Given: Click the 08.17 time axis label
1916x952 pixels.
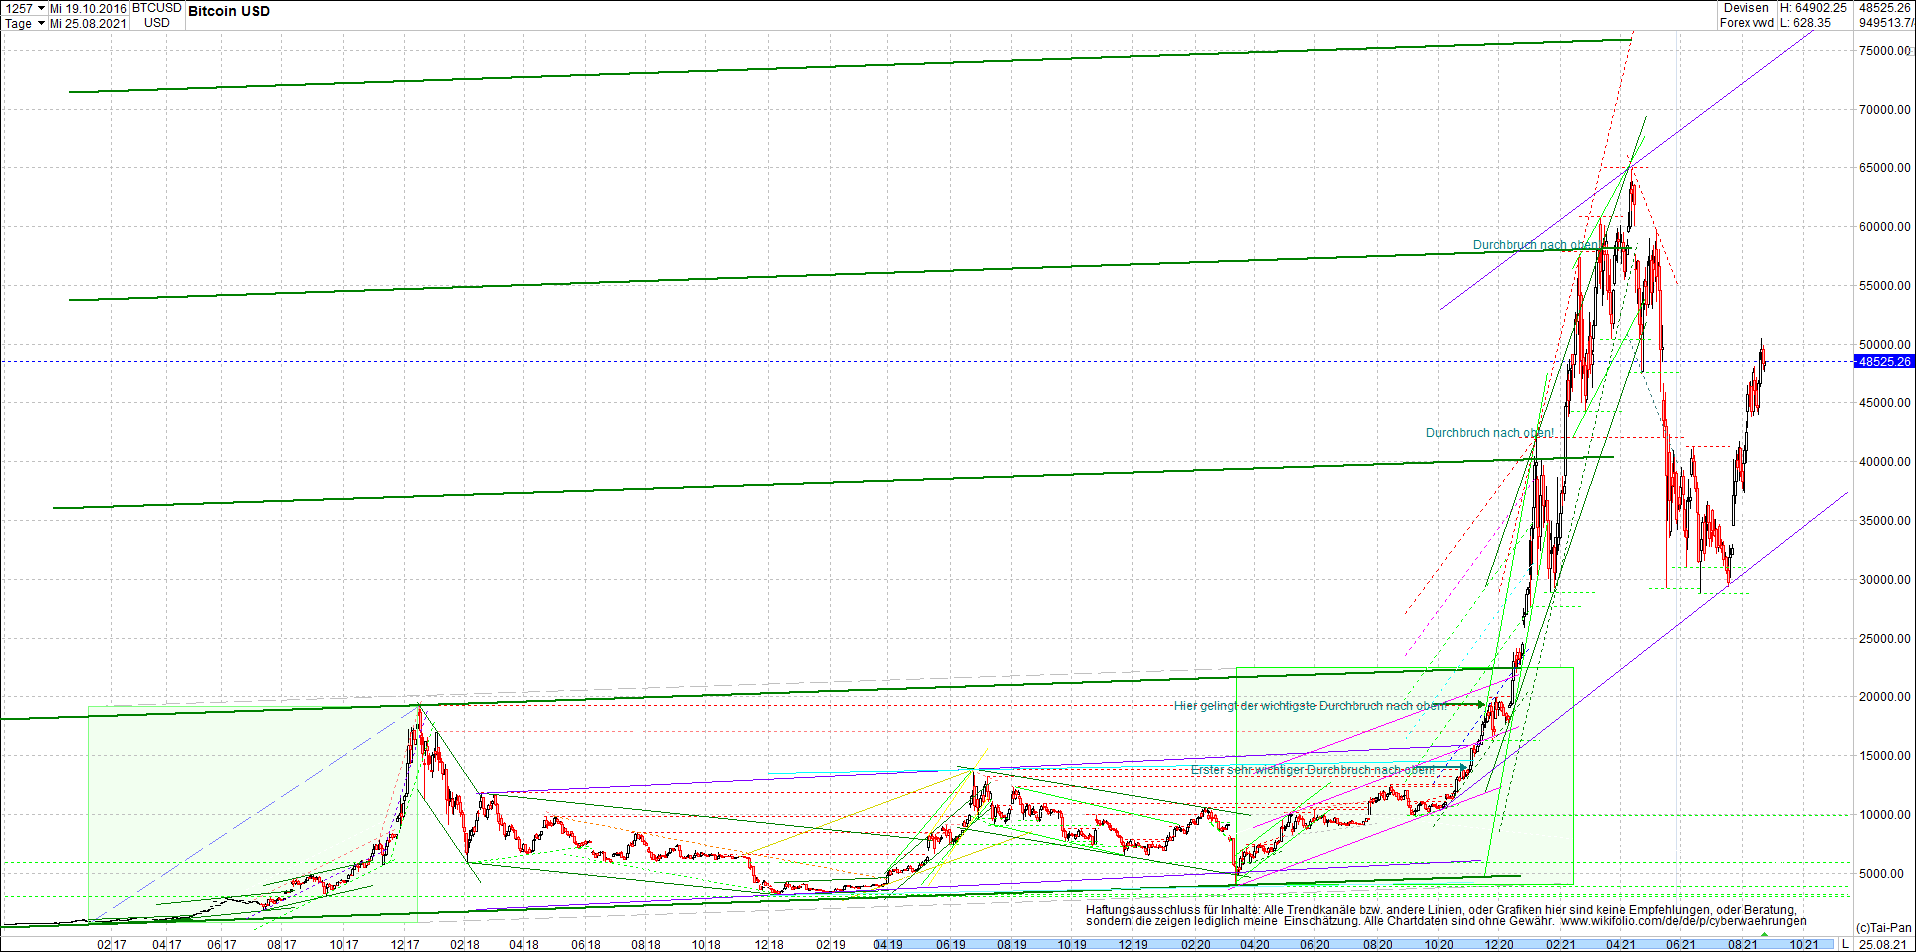Looking at the screenshot, I should point(282,945).
